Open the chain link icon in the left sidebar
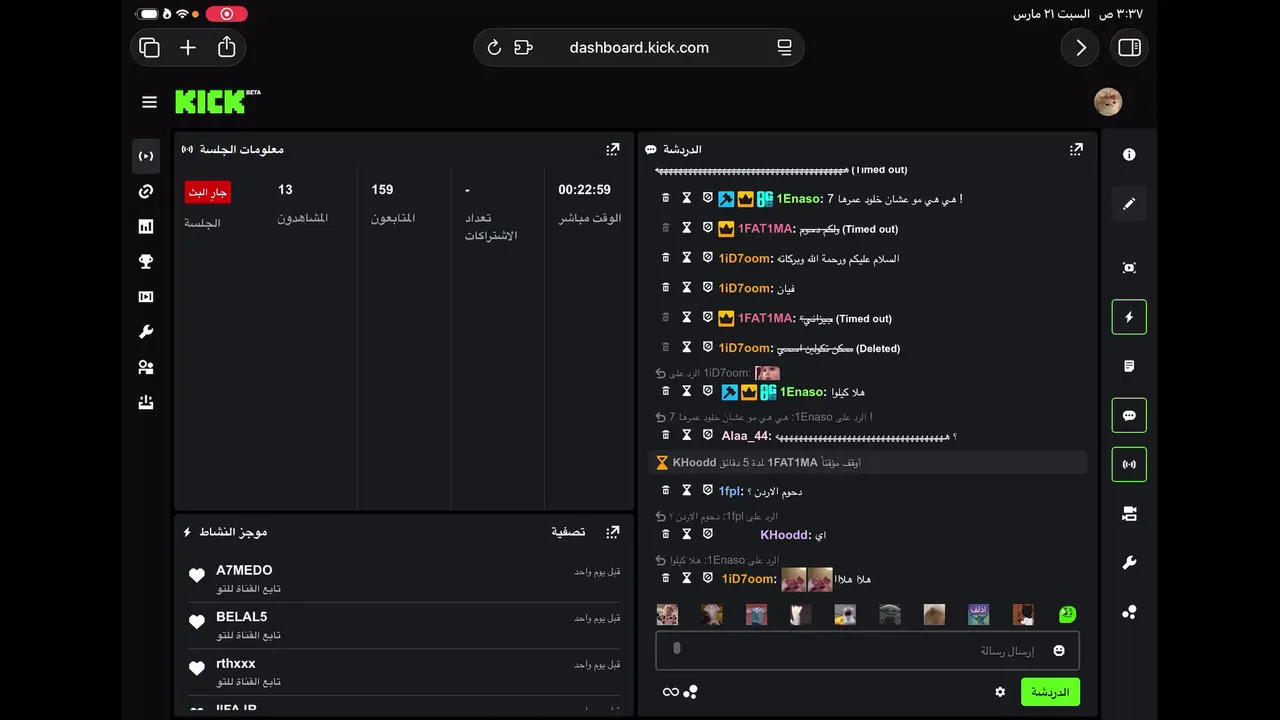Image resolution: width=1280 pixels, height=720 pixels. click(146, 191)
